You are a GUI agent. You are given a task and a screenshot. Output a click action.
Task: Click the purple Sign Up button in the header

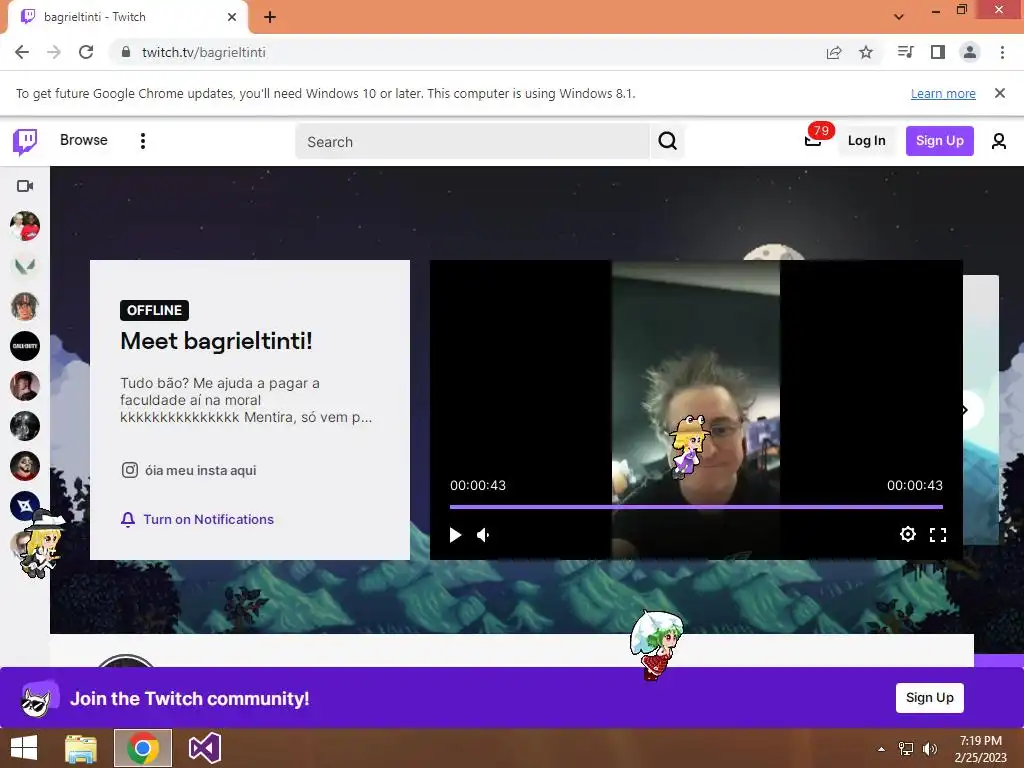pyautogui.click(x=939, y=140)
